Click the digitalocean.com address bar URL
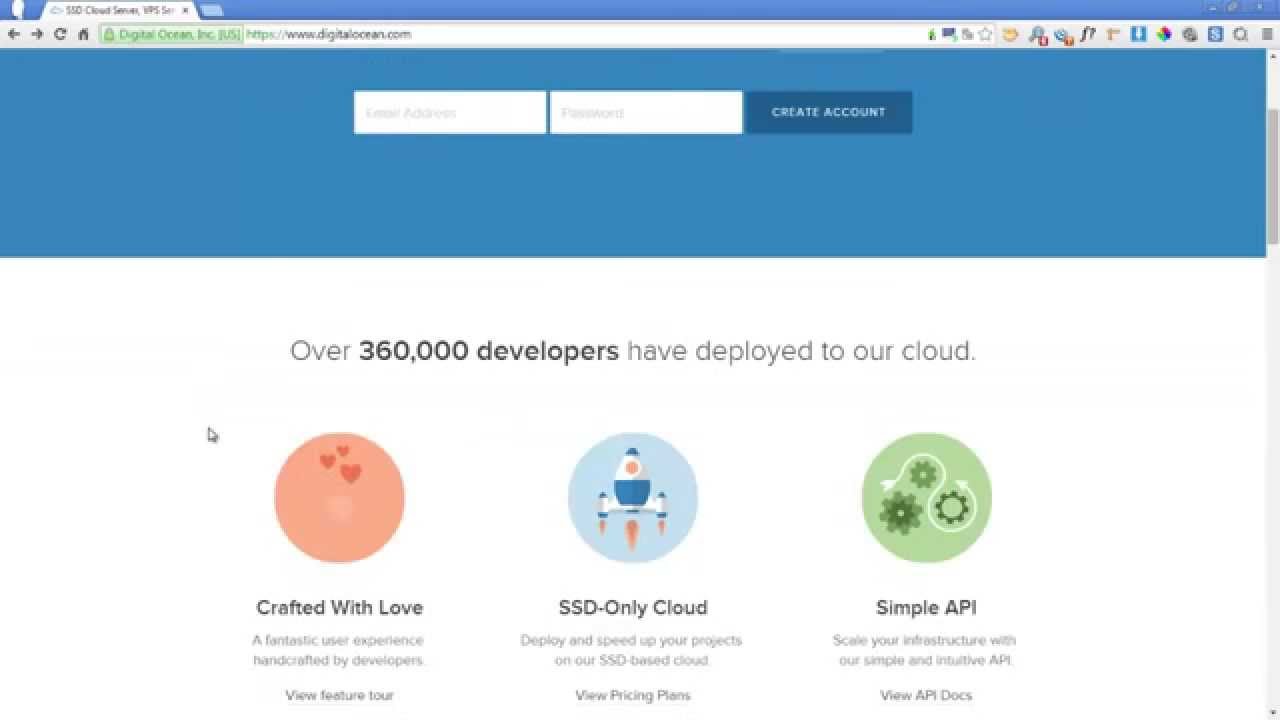 point(329,34)
